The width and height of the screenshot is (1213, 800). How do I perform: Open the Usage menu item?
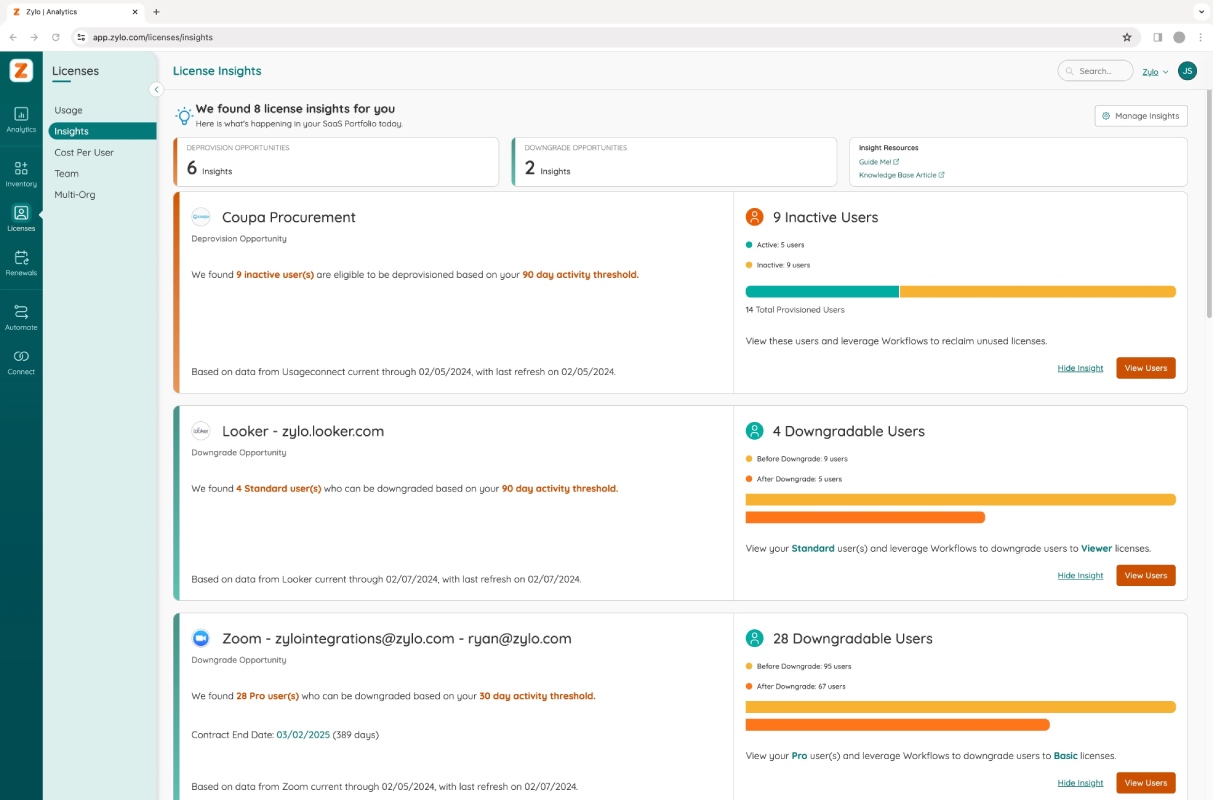[68, 110]
